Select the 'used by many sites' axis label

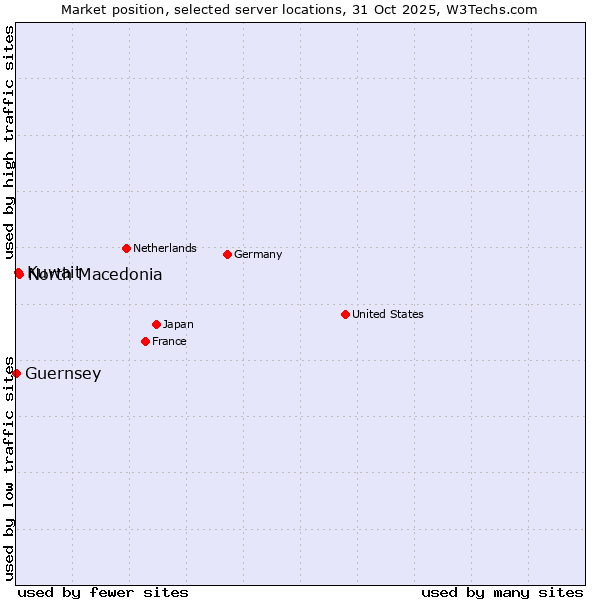(x=502, y=592)
